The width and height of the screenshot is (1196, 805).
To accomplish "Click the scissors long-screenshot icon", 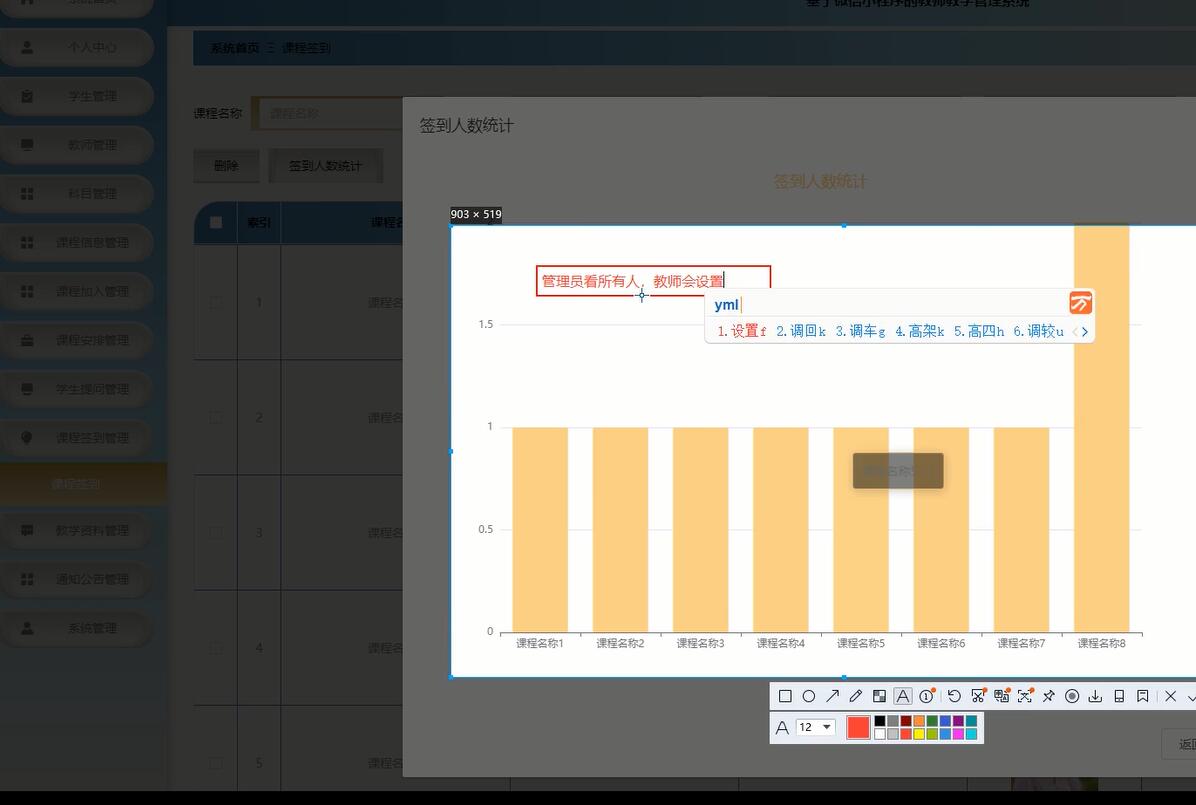I will point(979,695).
